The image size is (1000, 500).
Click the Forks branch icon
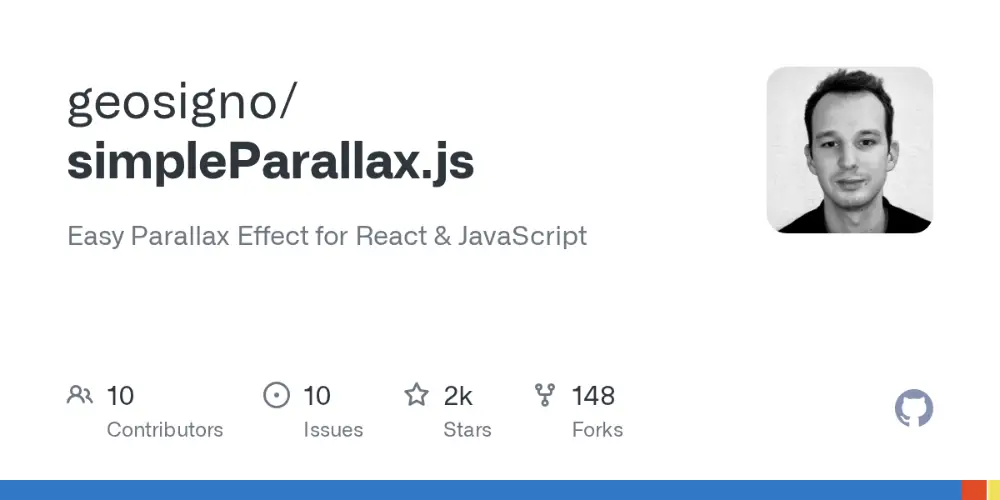[545, 395]
